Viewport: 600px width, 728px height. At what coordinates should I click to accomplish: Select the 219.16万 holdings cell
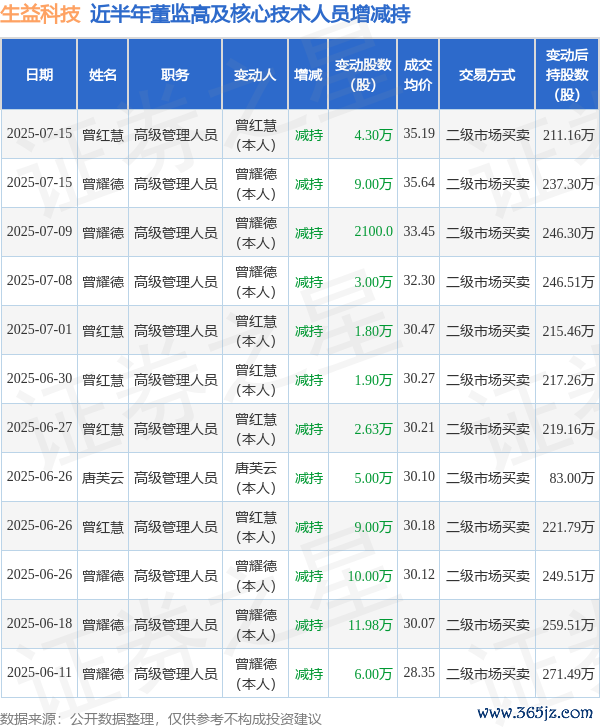pyautogui.click(x=568, y=429)
